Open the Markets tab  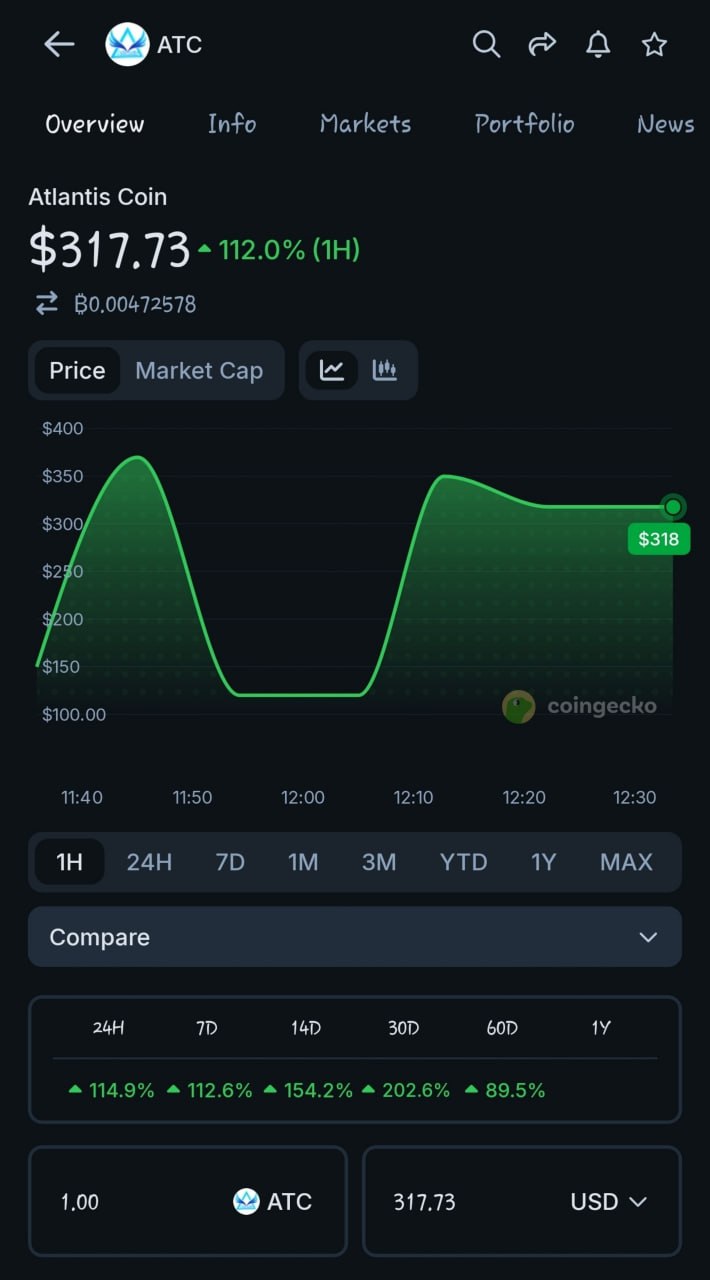[x=365, y=124]
